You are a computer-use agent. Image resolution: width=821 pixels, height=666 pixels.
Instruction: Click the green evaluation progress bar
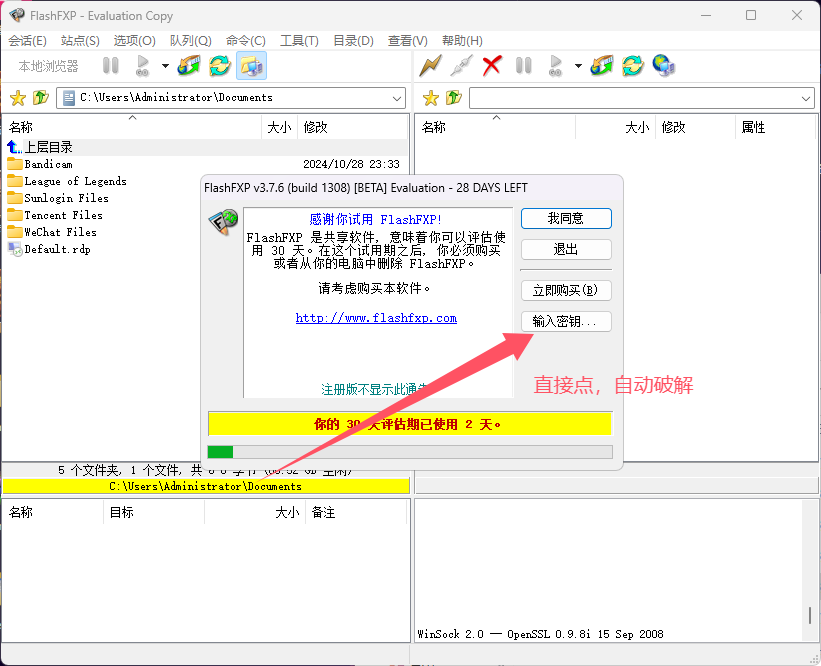220,452
